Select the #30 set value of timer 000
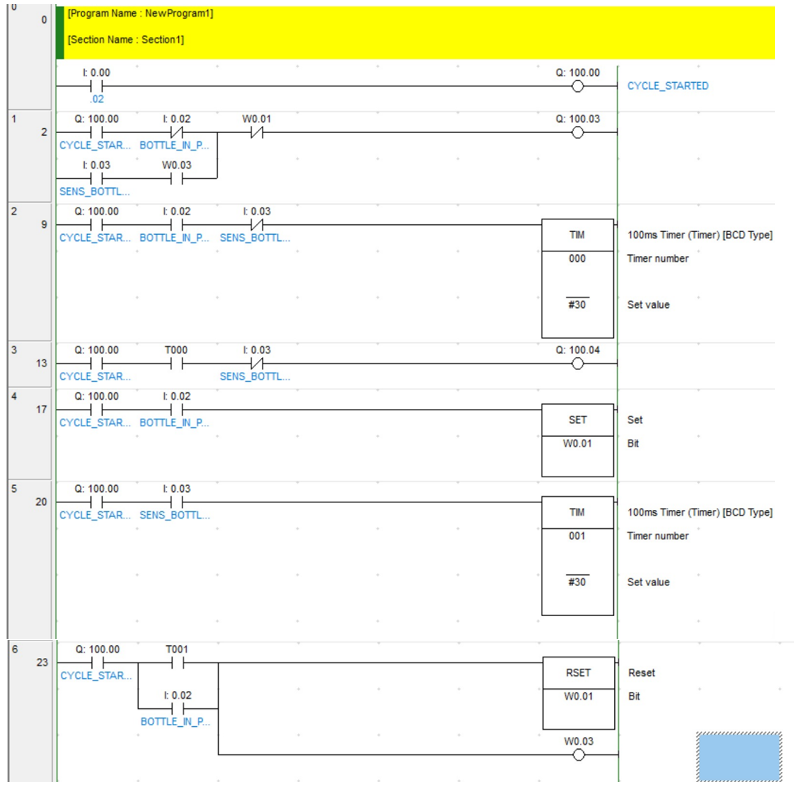This screenshot has width=794, height=787. tap(577, 304)
